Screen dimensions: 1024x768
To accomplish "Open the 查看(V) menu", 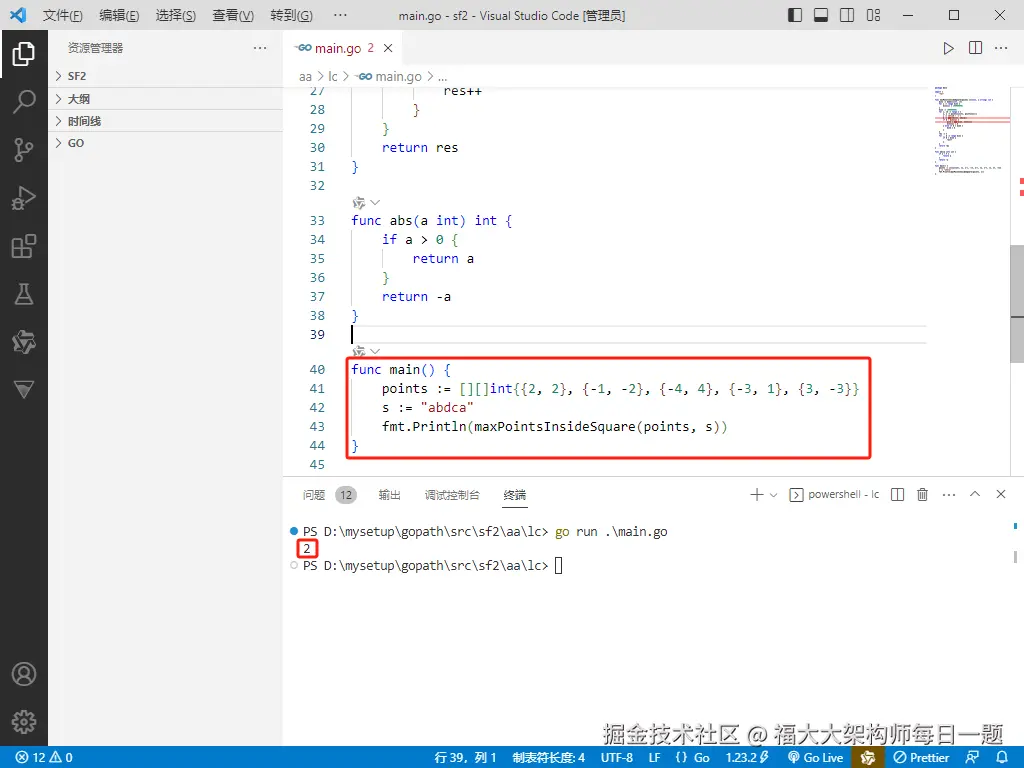I will 233,15.
